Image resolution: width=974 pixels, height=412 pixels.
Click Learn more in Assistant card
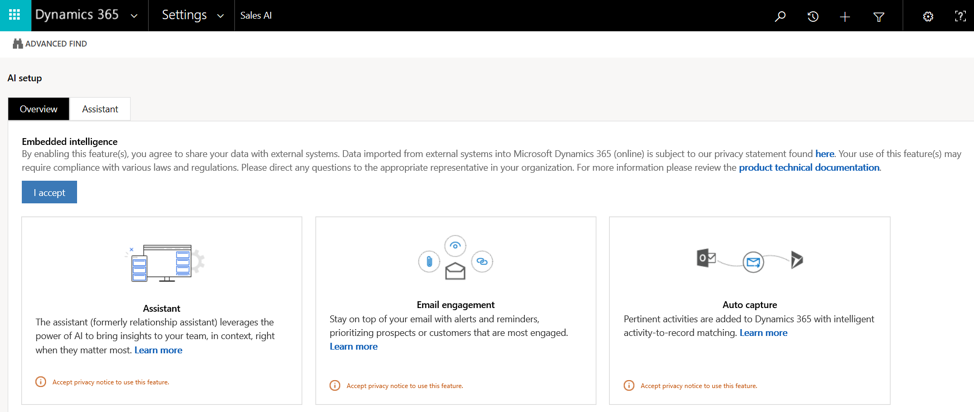(x=158, y=350)
